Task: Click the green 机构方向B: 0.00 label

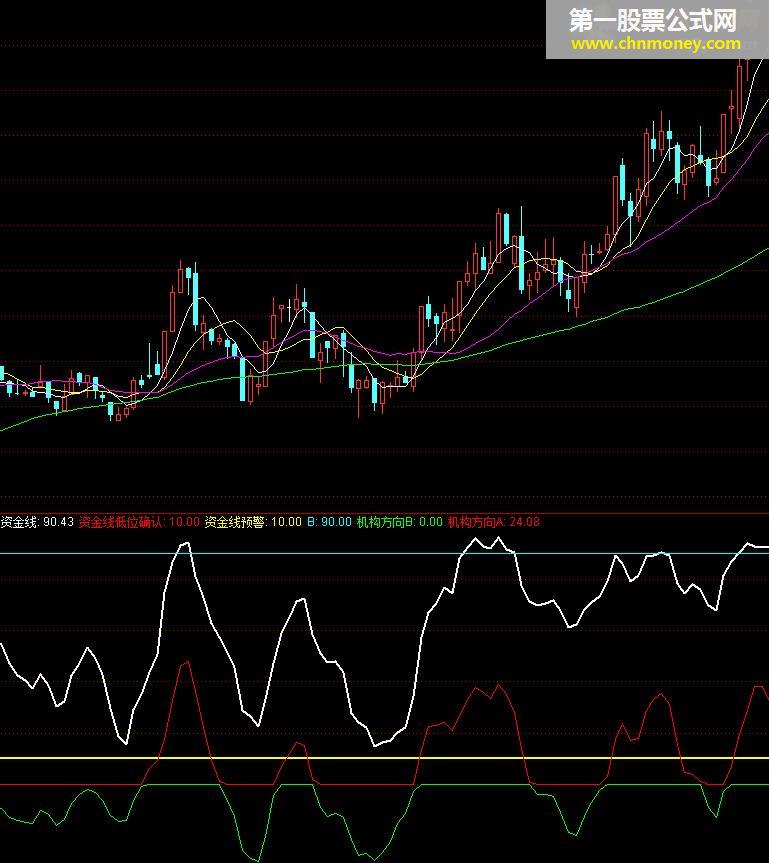Action: pos(400,522)
